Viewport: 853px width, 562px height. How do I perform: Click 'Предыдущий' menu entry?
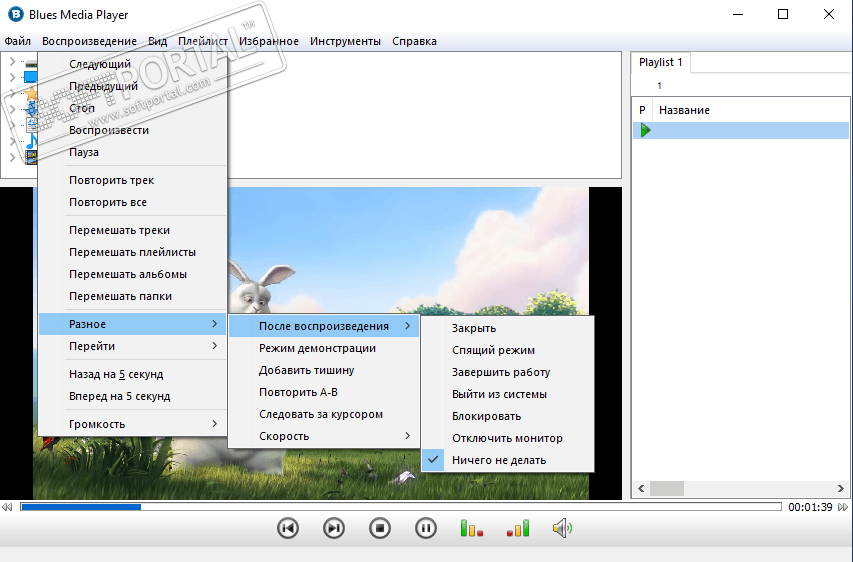coord(133,86)
